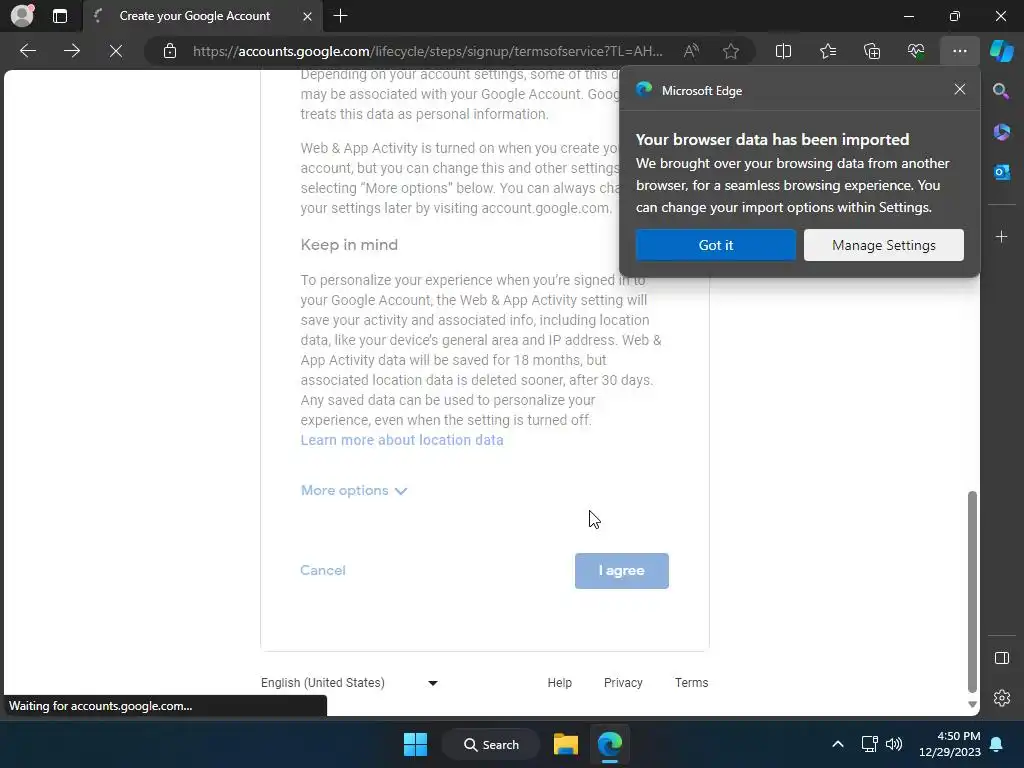The width and height of the screenshot is (1024, 768).
Task: Cancel Google account creation
Action: click(323, 570)
